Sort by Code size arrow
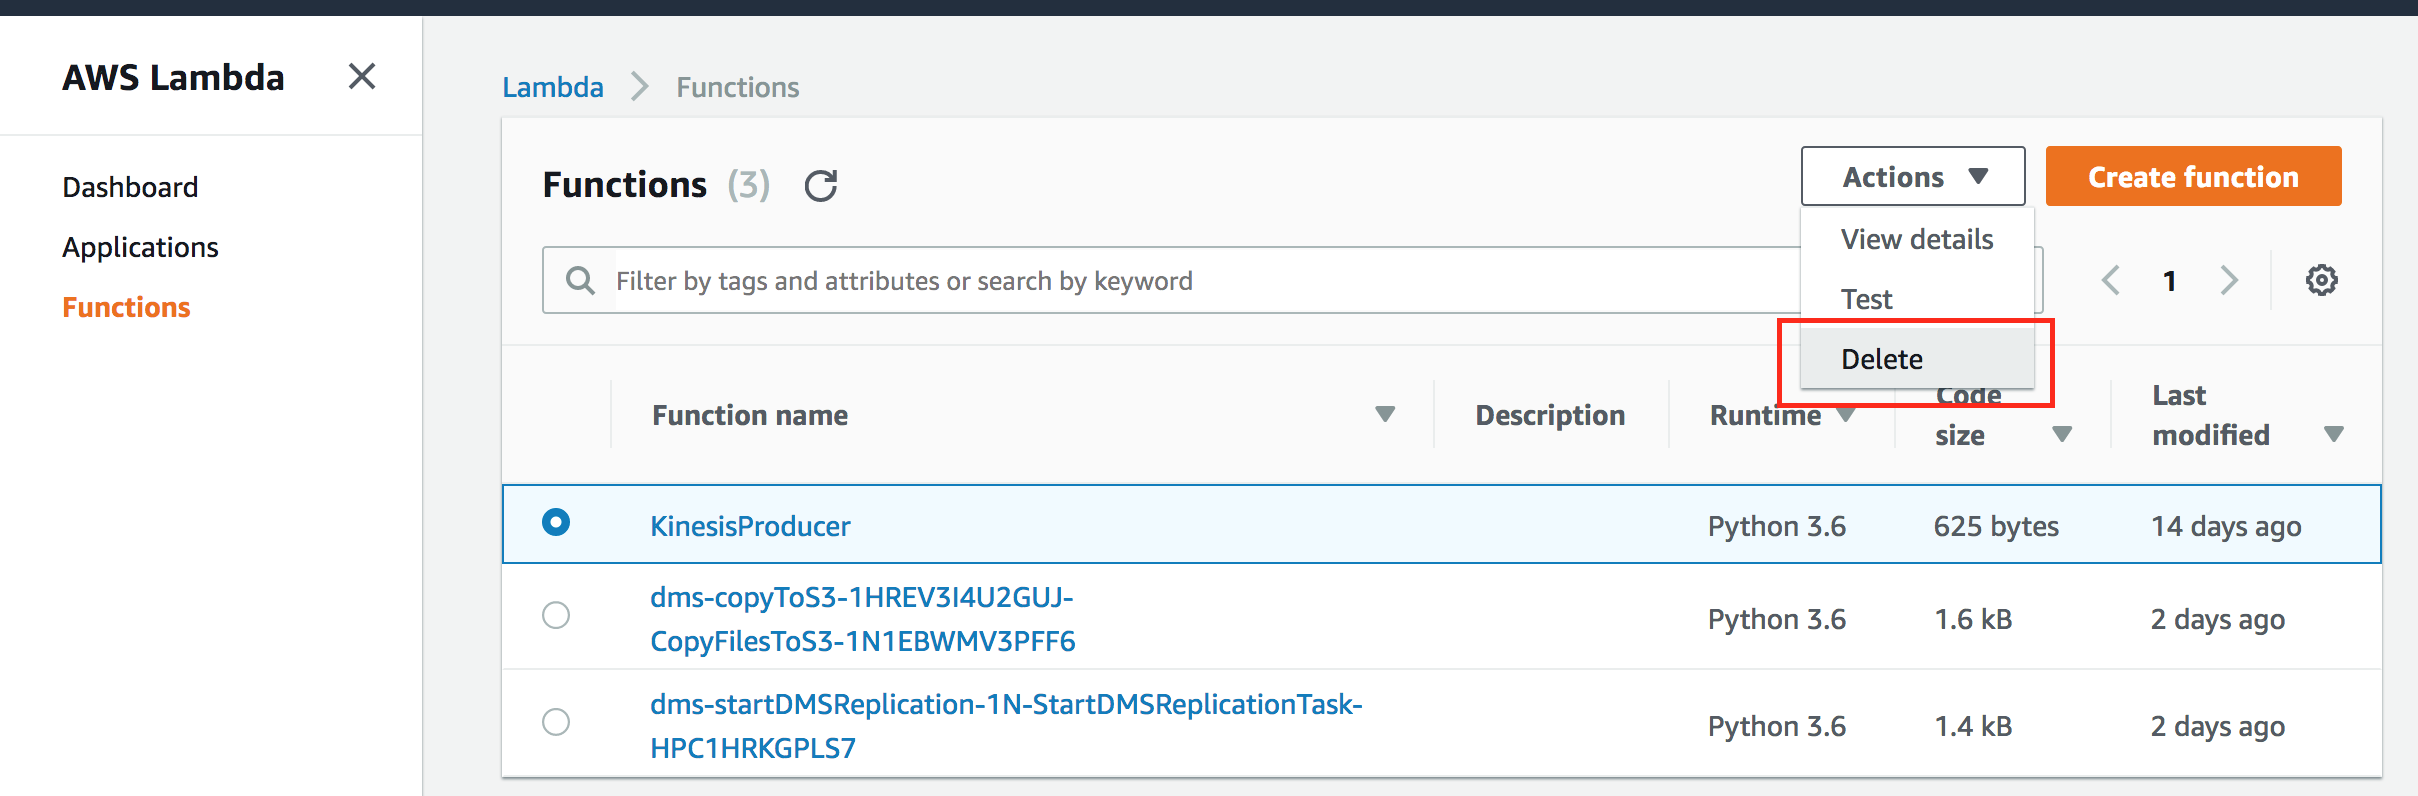 pos(2061,434)
